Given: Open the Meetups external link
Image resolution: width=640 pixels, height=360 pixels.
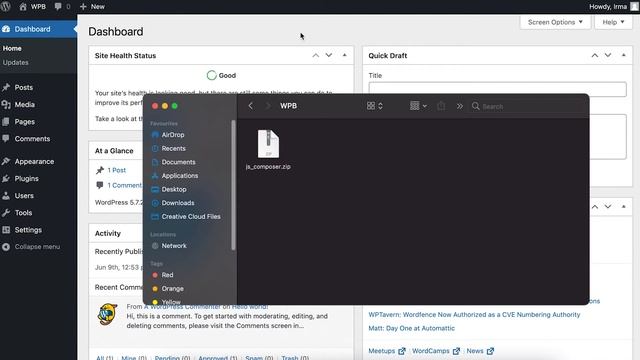Looking at the screenshot, I should (387, 351).
